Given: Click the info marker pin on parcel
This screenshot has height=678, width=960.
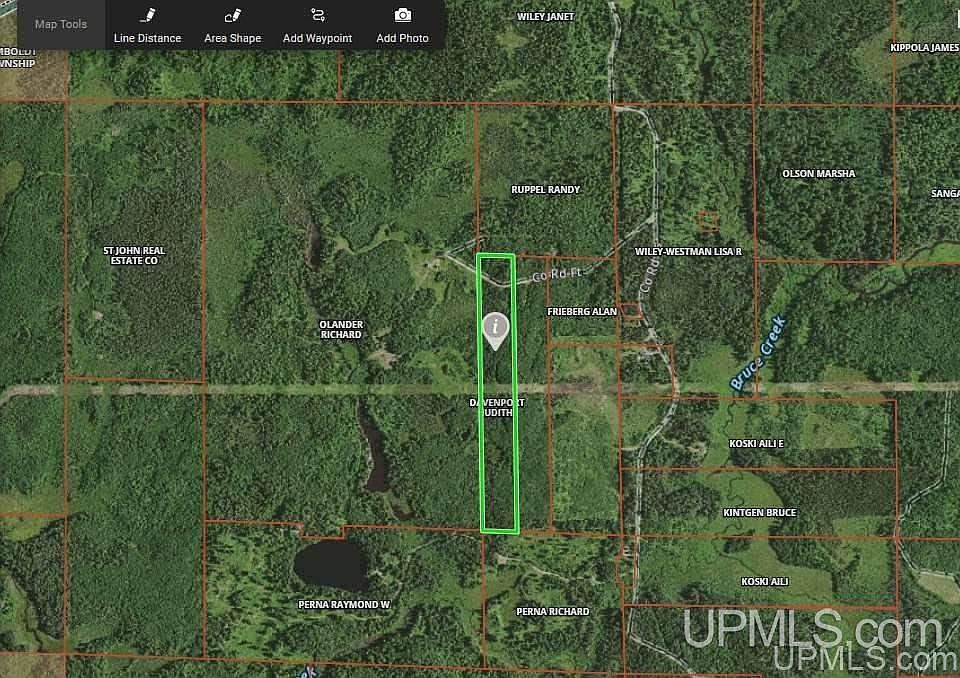Looking at the screenshot, I should coord(495,331).
